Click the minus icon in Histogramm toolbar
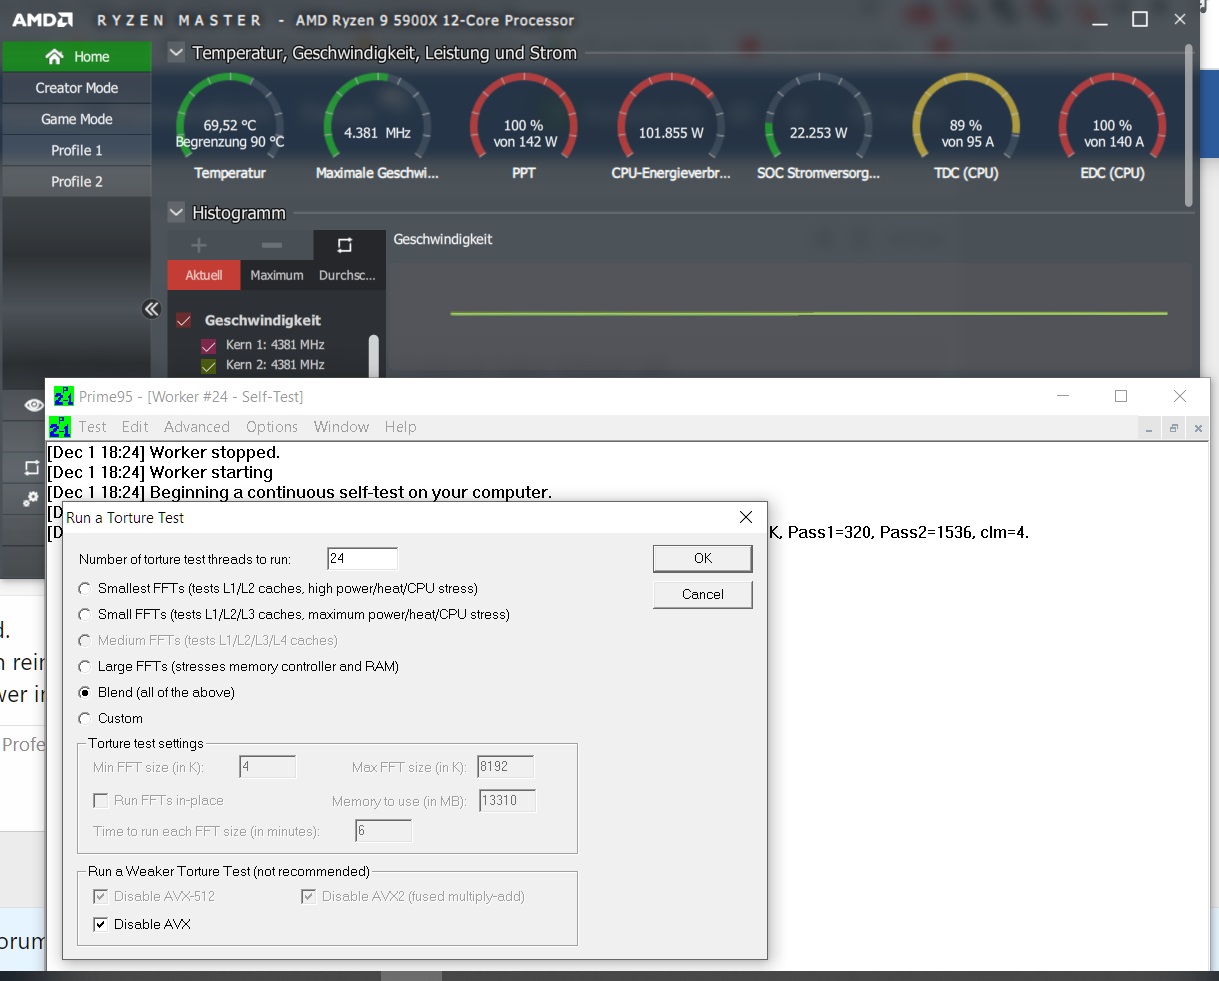The height and width of the screenshot is (981, 1219). 272,245
